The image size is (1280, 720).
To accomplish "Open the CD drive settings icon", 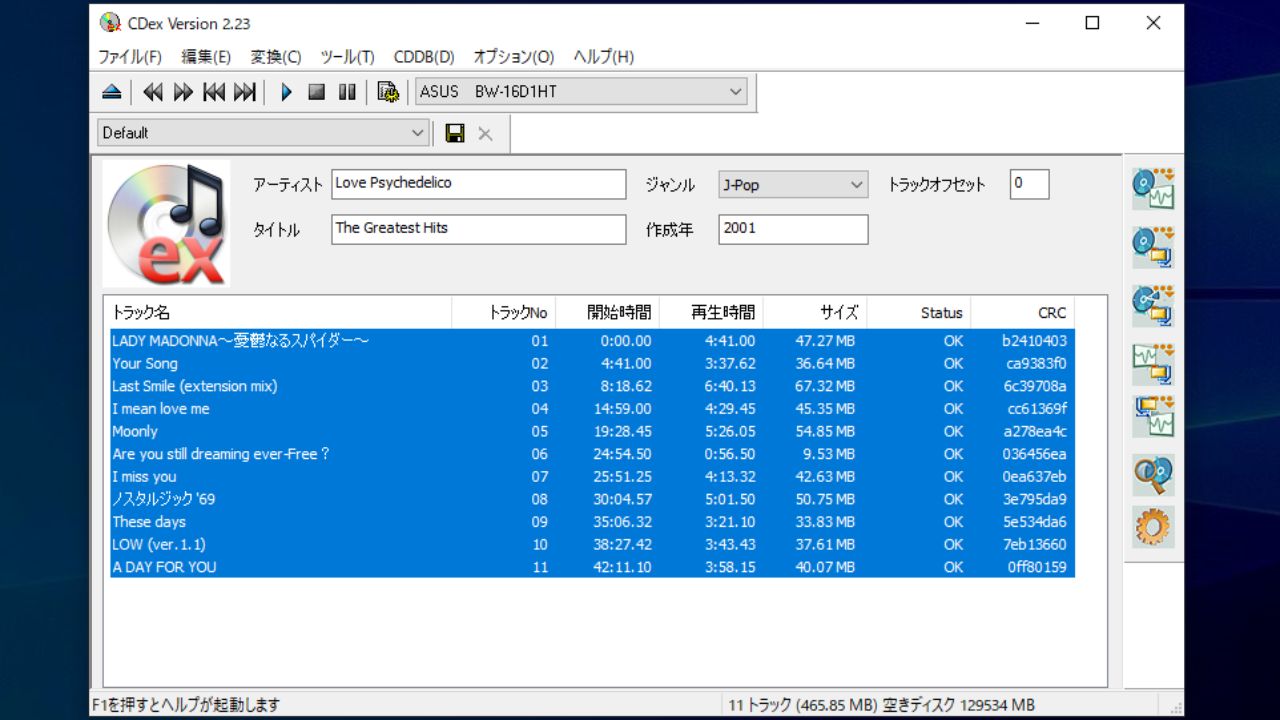I will point(388,92).
